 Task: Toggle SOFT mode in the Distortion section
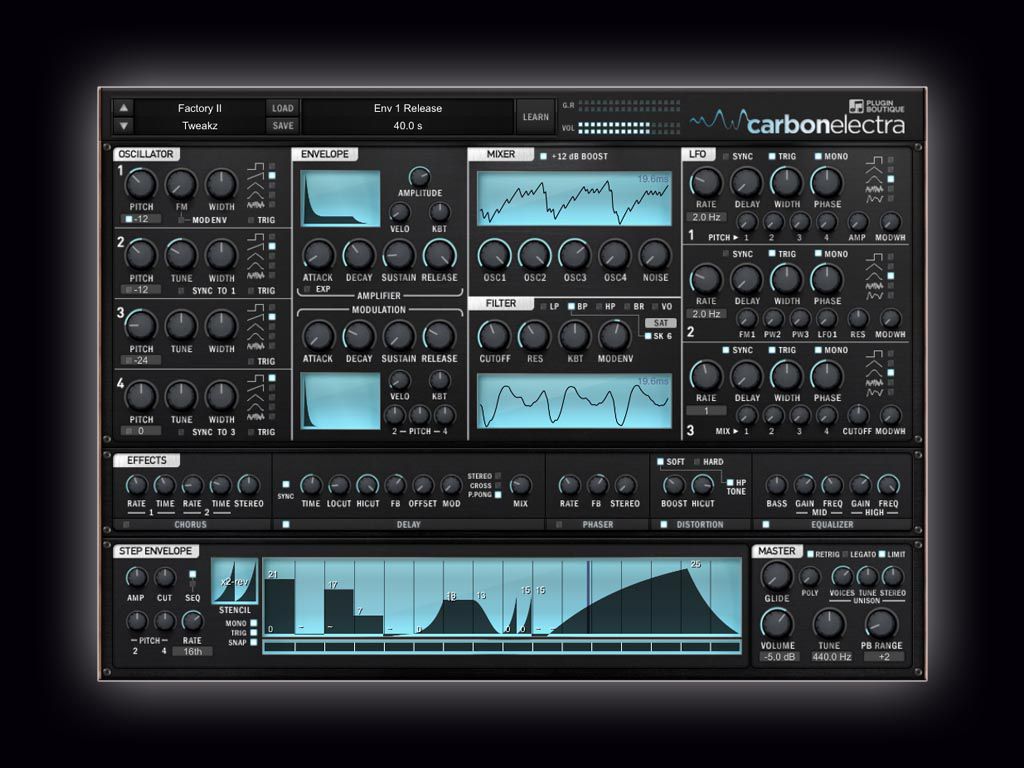coord(660,461)
